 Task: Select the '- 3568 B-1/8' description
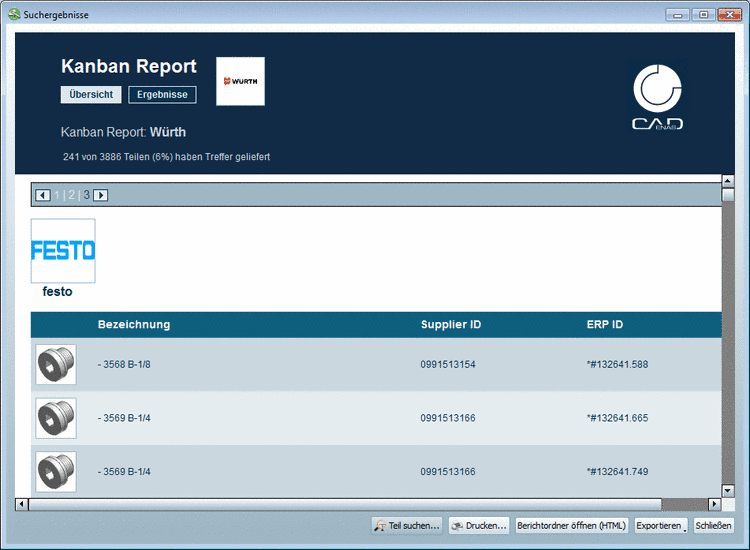[124, 364]
